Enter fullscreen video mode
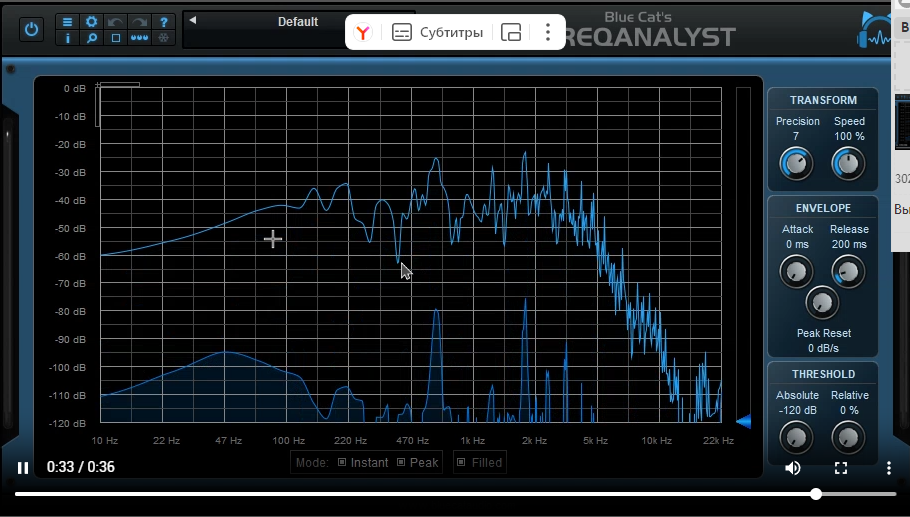 pyautogui.click(x=840, y=468)
